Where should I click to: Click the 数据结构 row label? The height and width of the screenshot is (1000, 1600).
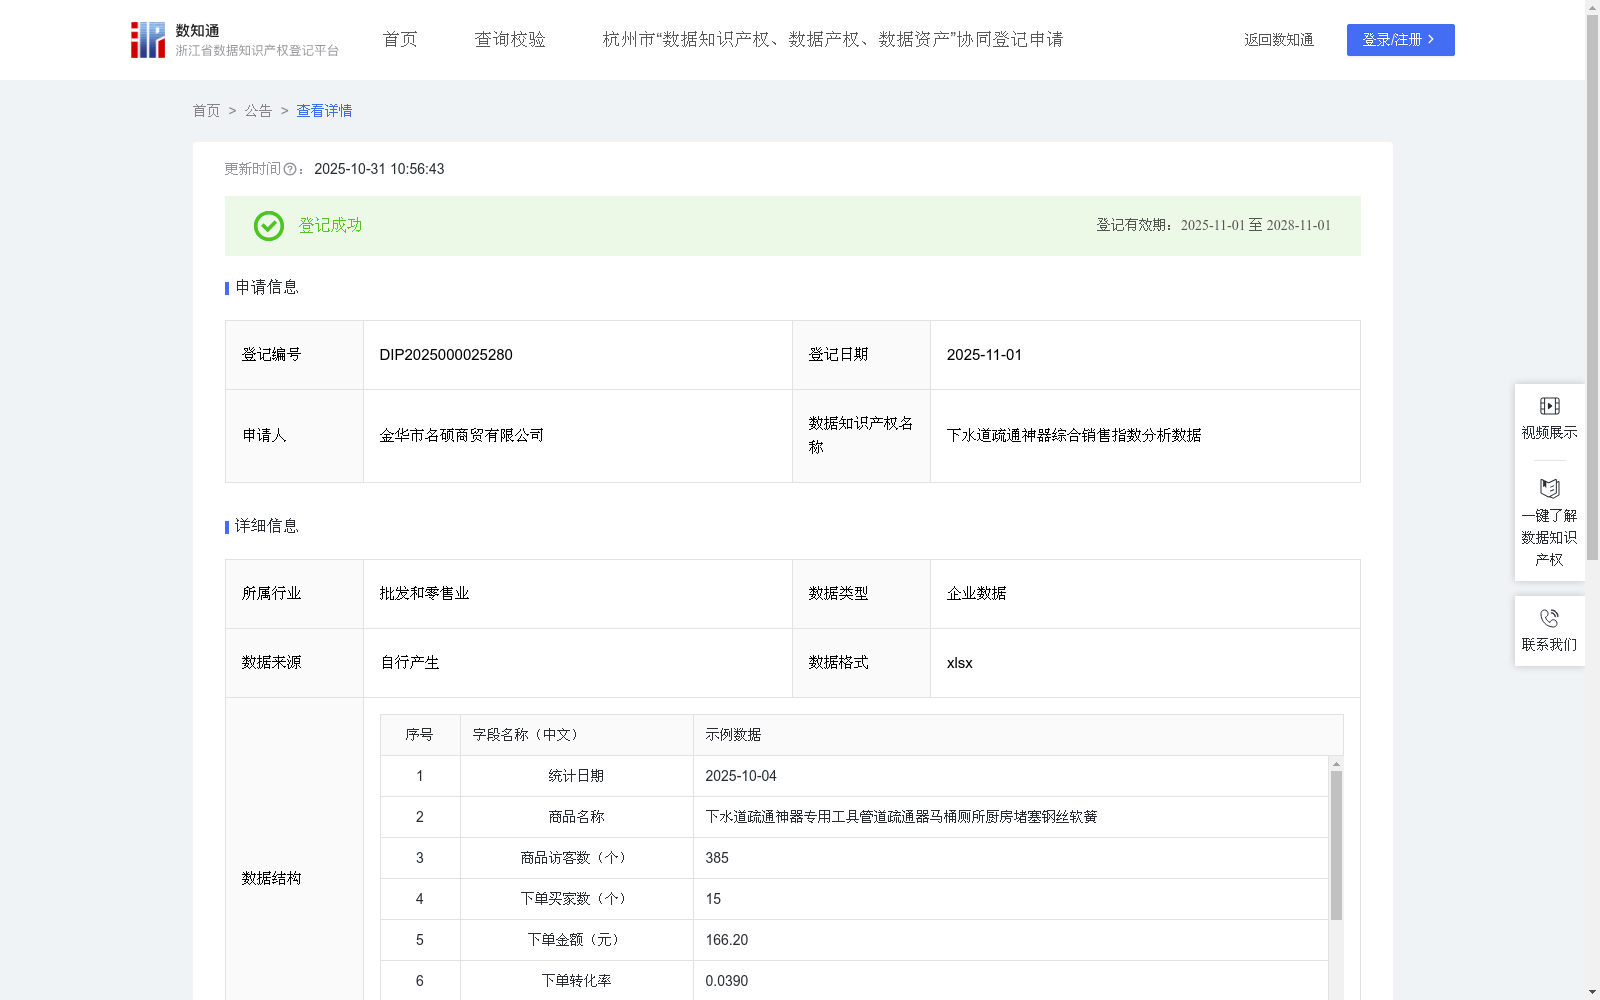pyautogui.click(x=271, y=878)
